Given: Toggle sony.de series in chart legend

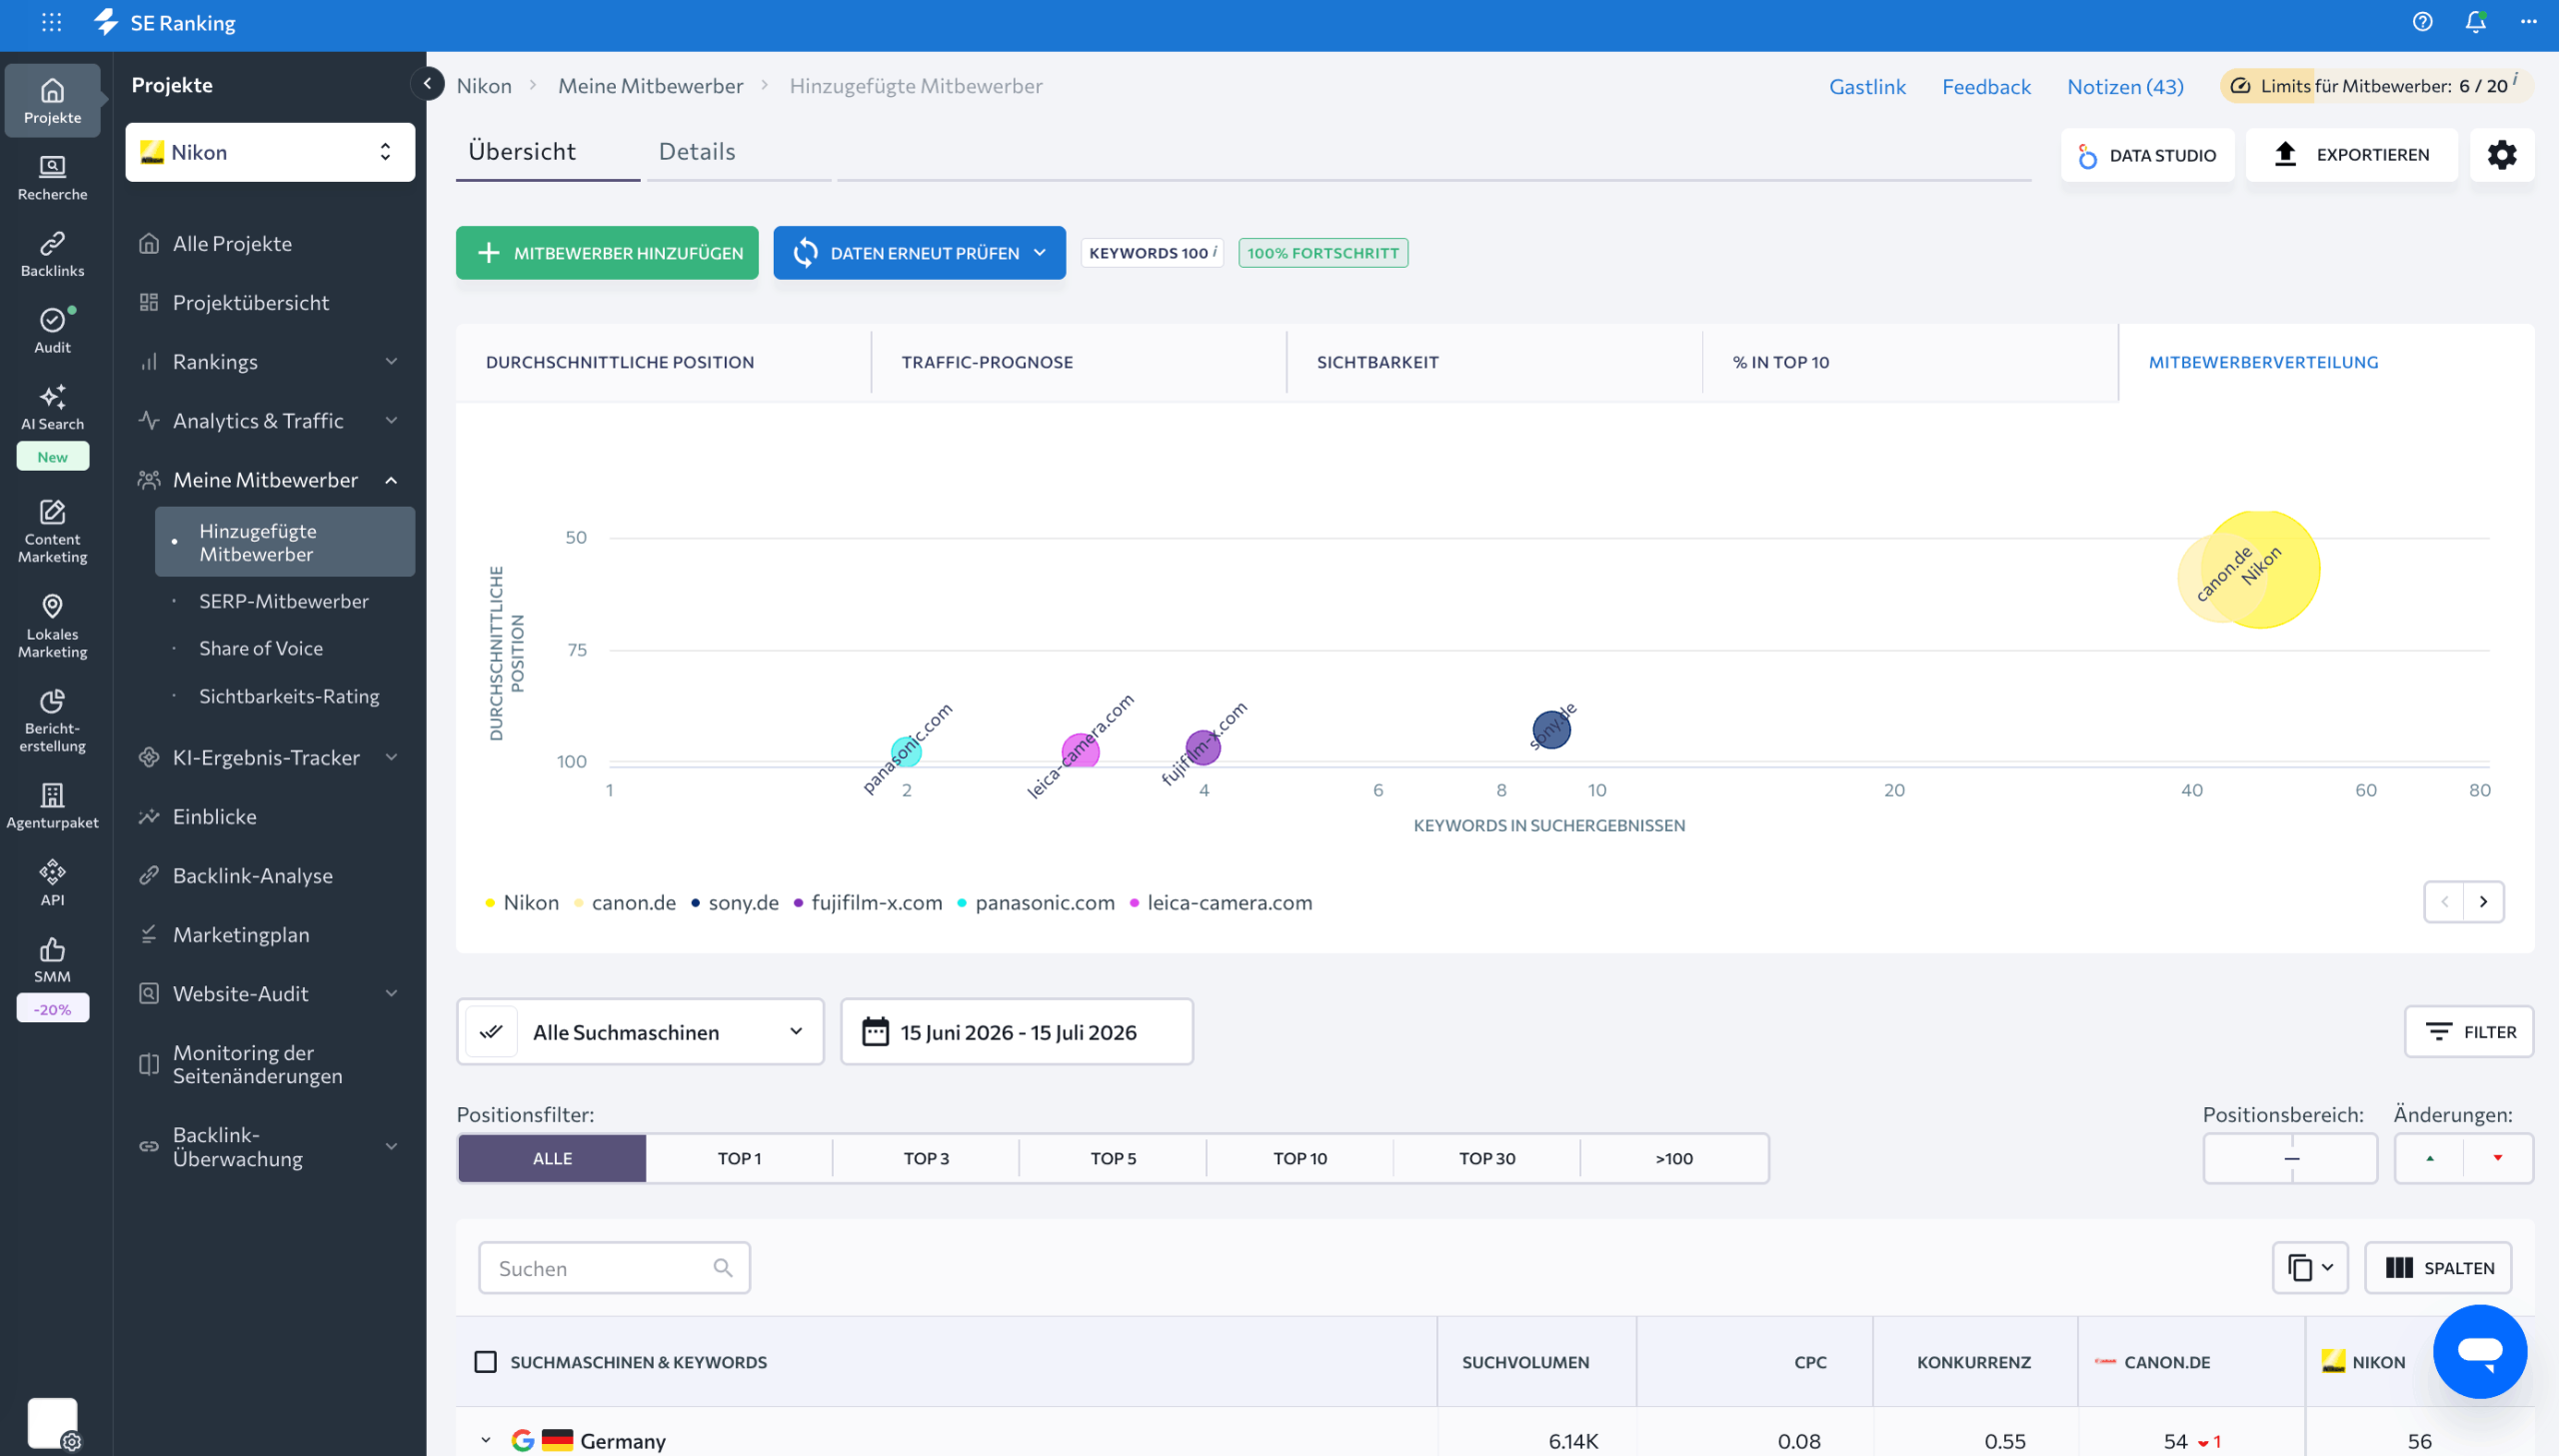Looking at the screenshot, I should coord(734,903).
